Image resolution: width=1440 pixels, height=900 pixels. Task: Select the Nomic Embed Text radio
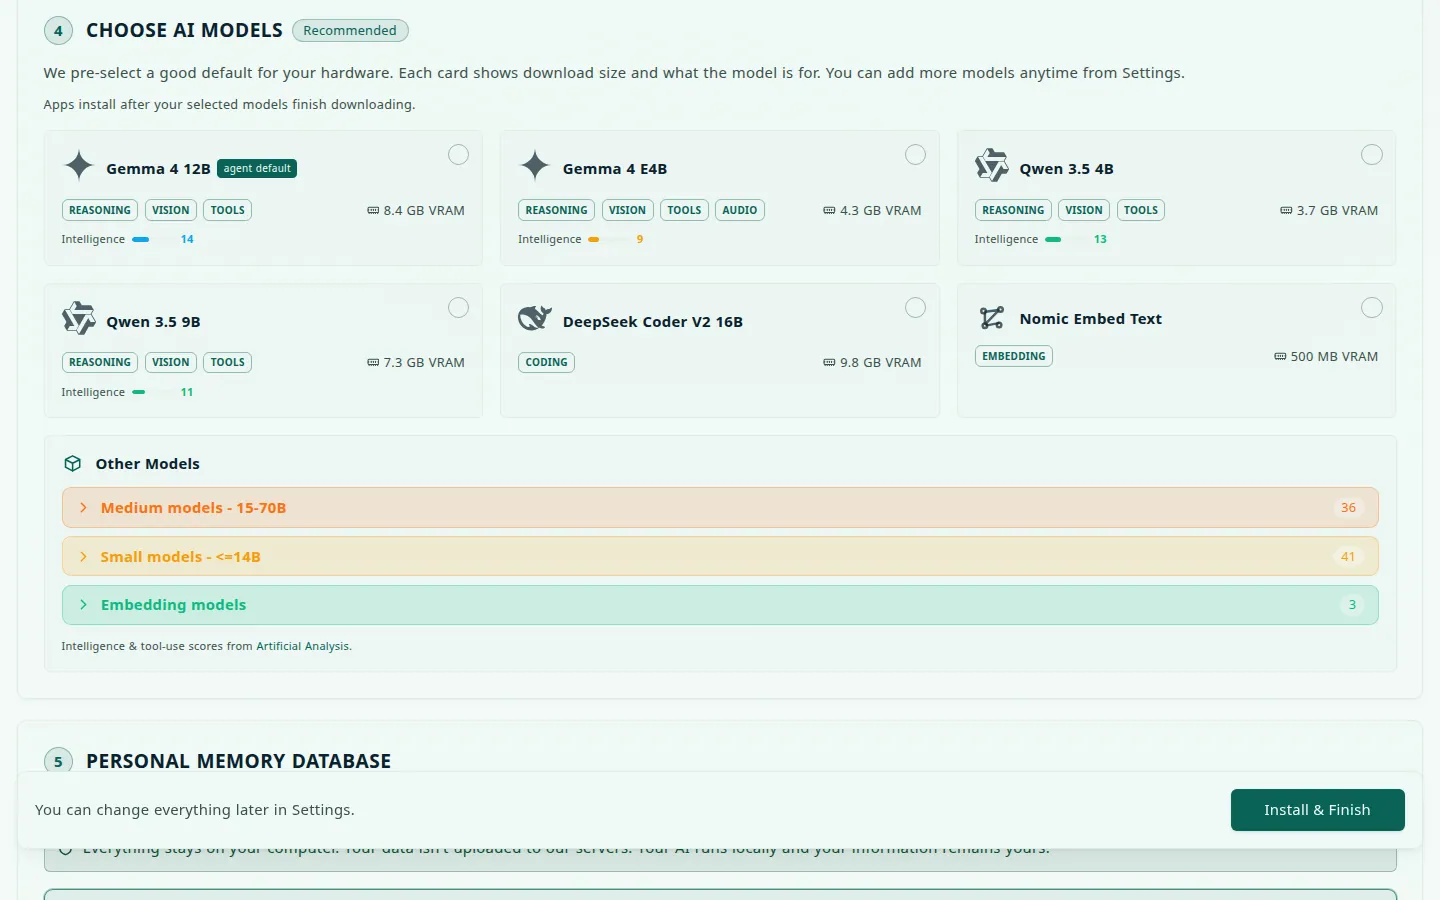pos(1372,308)
